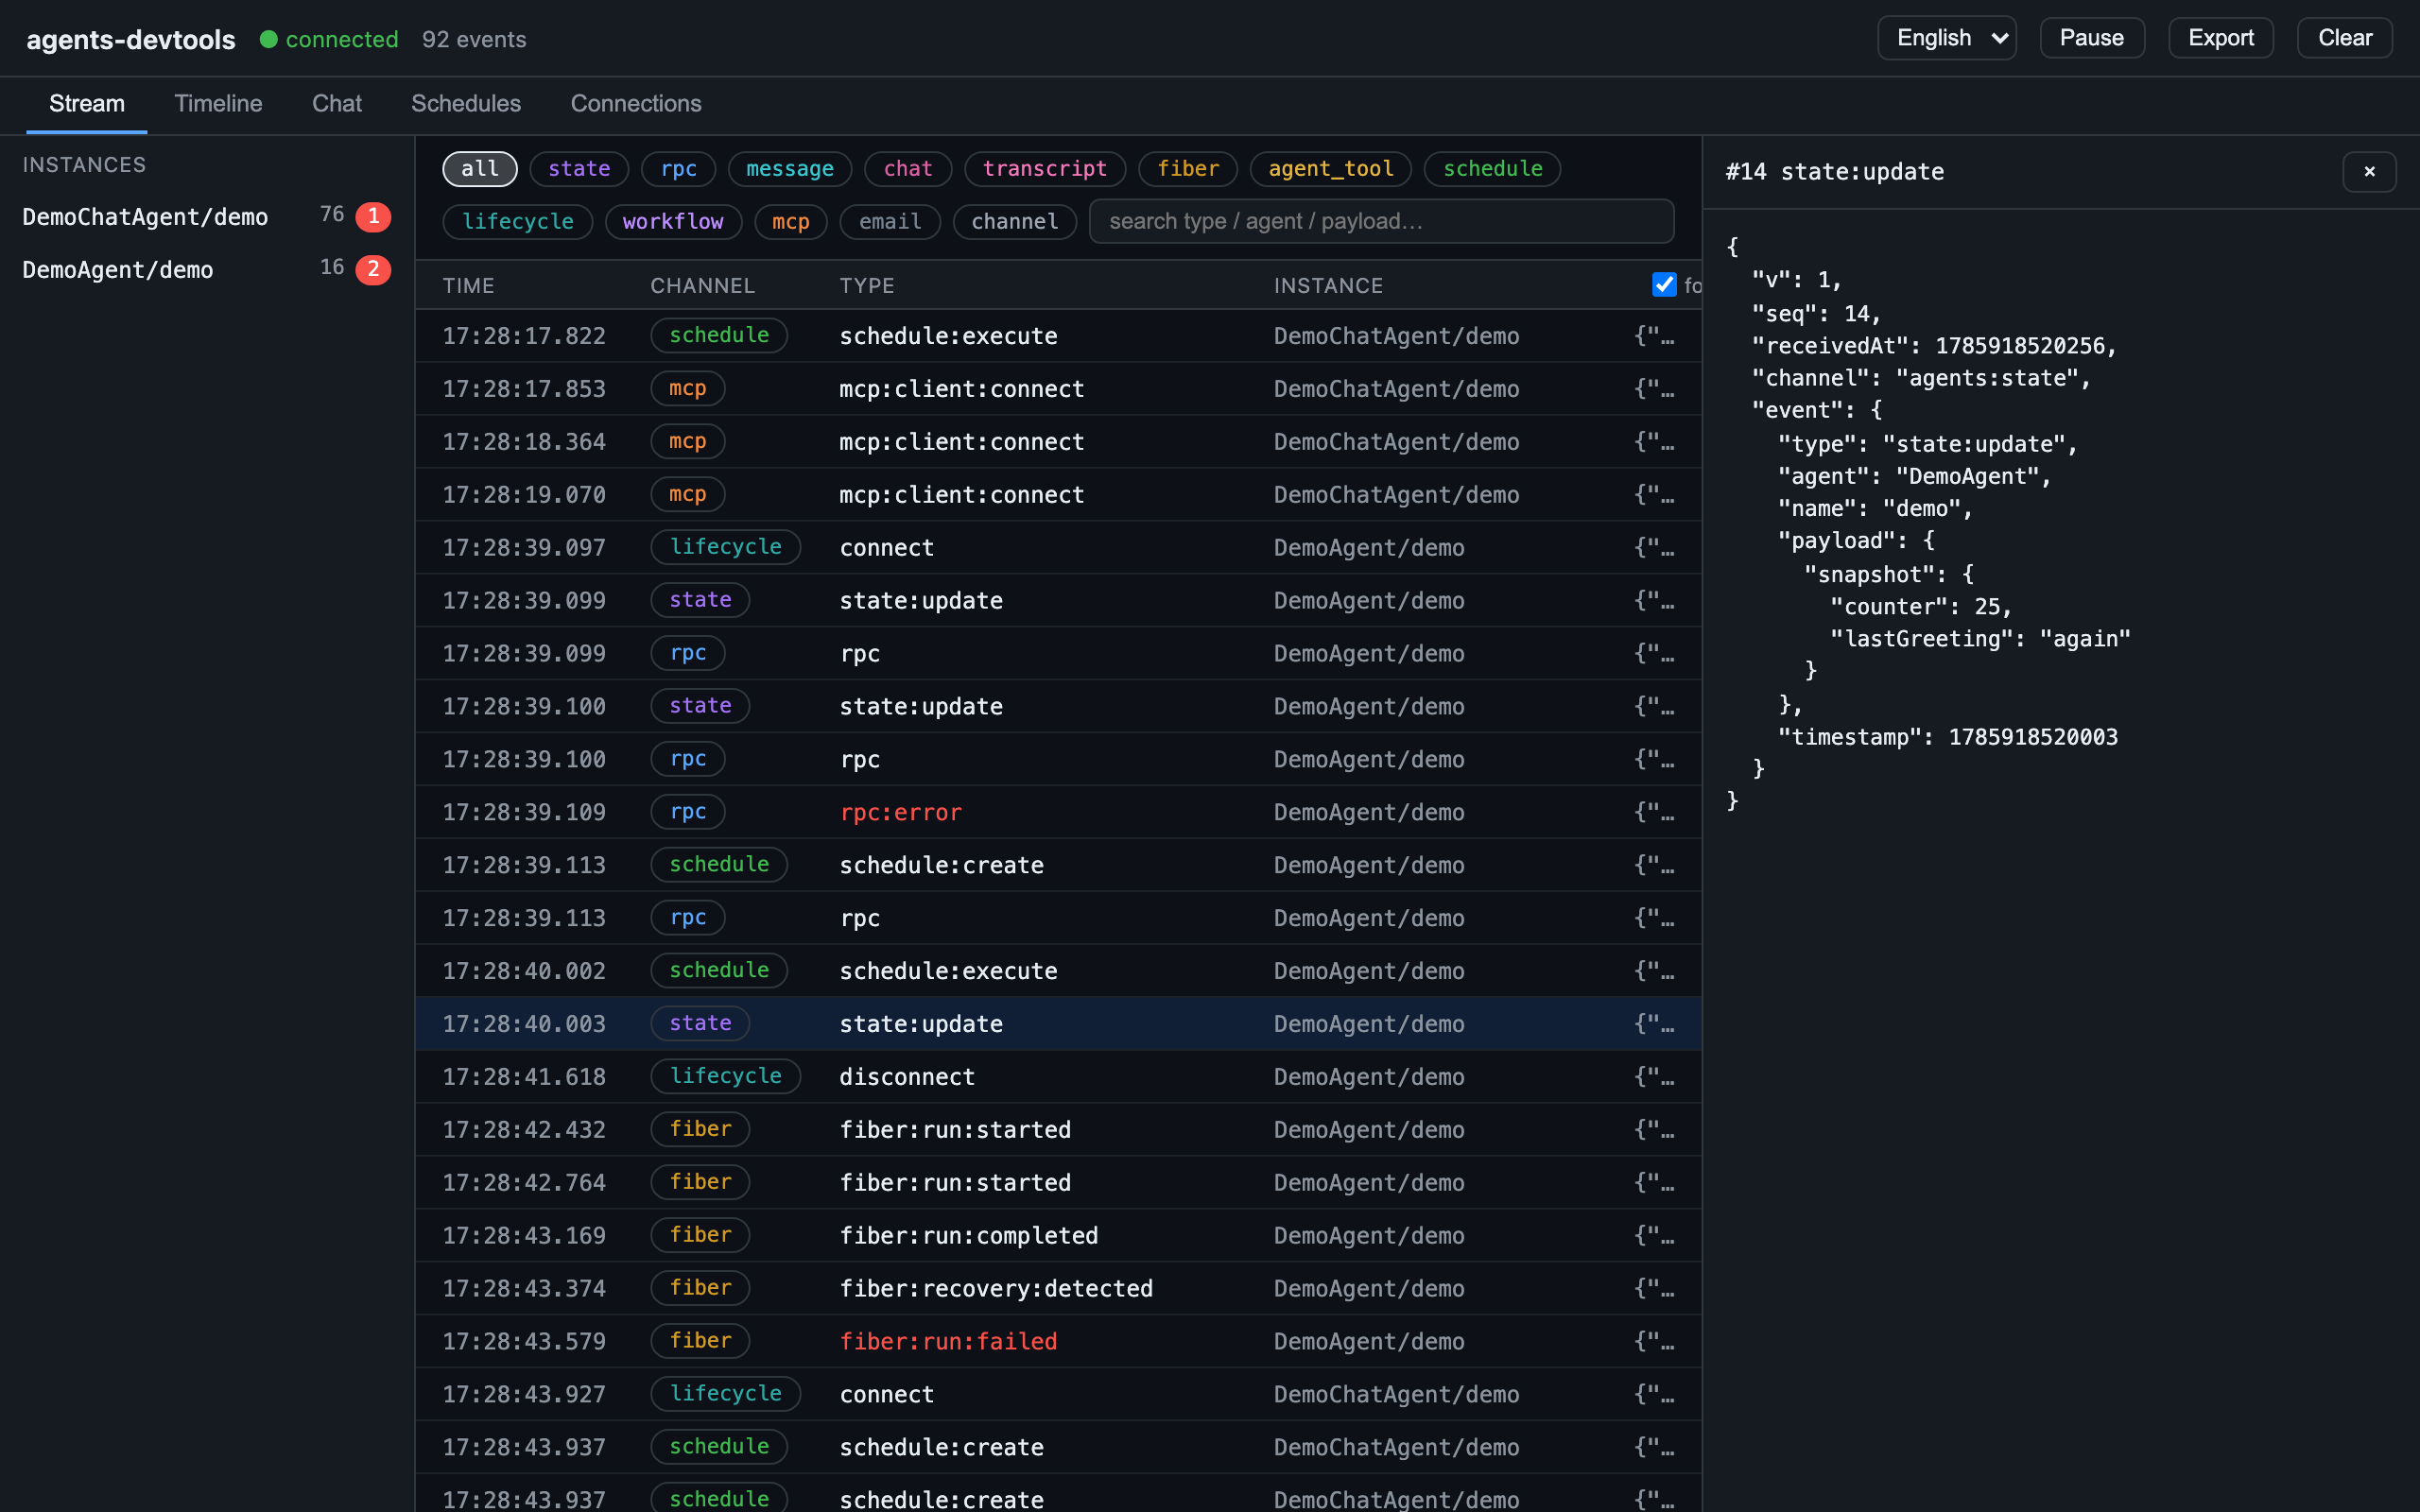Click the INSTANCE column header
Viewport: 2420px width, 1512px height.
tap(1328, 286)
